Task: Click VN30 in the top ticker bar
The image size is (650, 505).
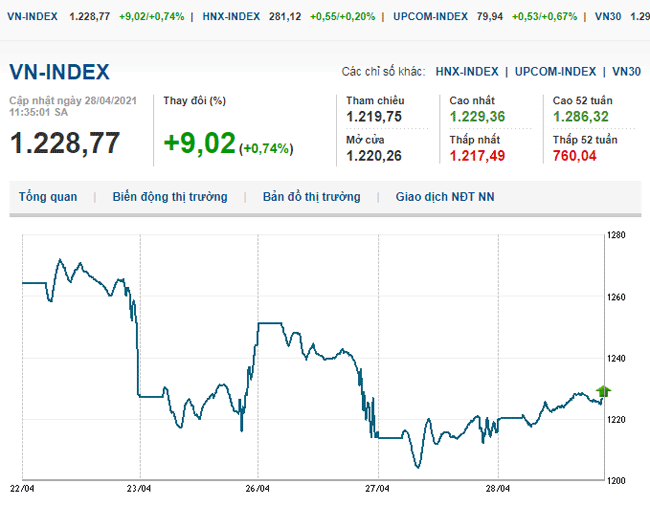Action: click(x=607, y=17)
